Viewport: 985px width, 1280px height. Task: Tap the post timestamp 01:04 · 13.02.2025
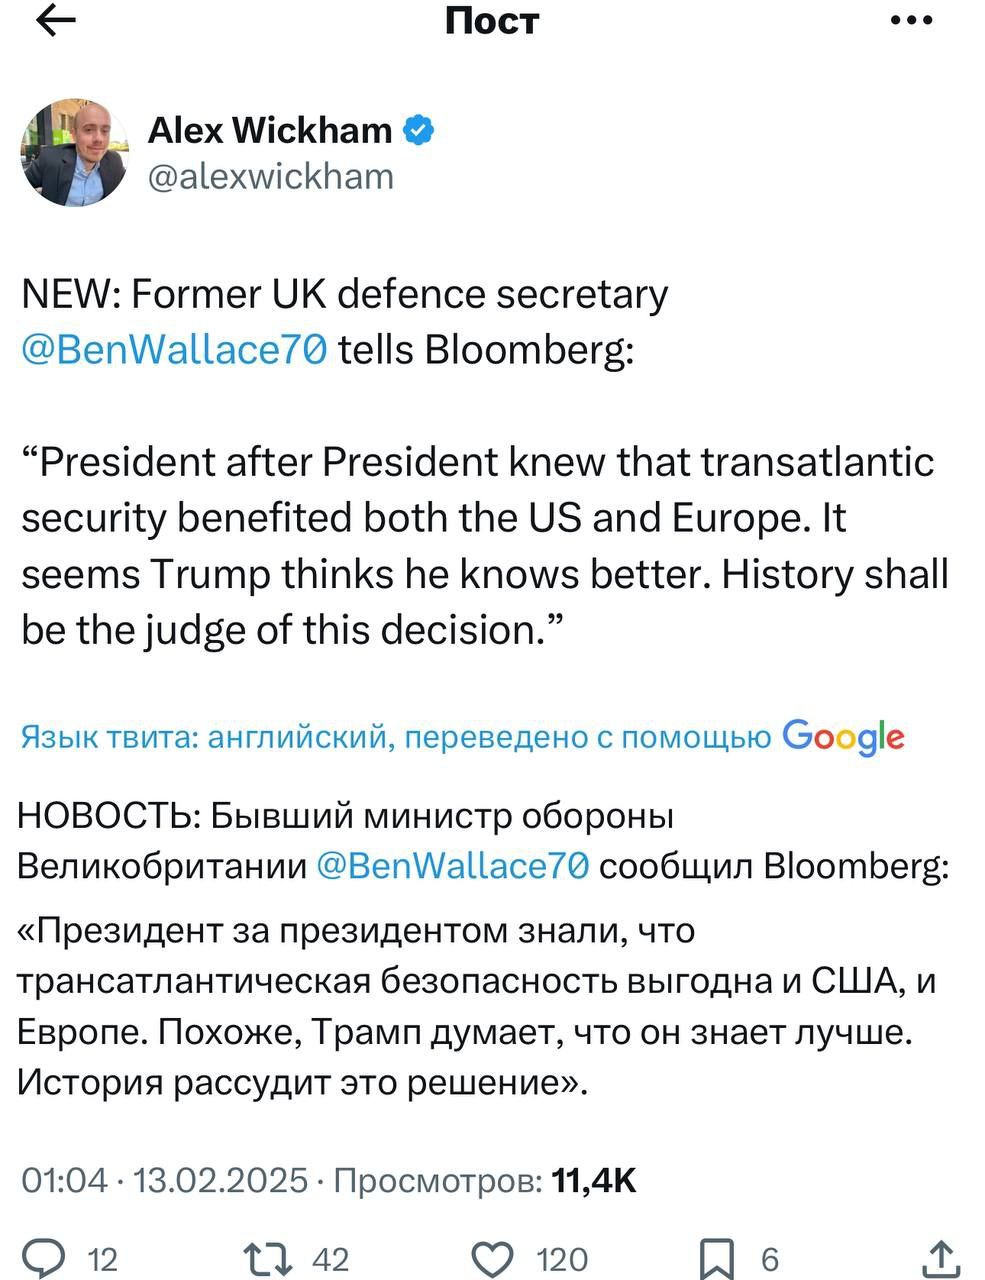[x=165, y=1181]
